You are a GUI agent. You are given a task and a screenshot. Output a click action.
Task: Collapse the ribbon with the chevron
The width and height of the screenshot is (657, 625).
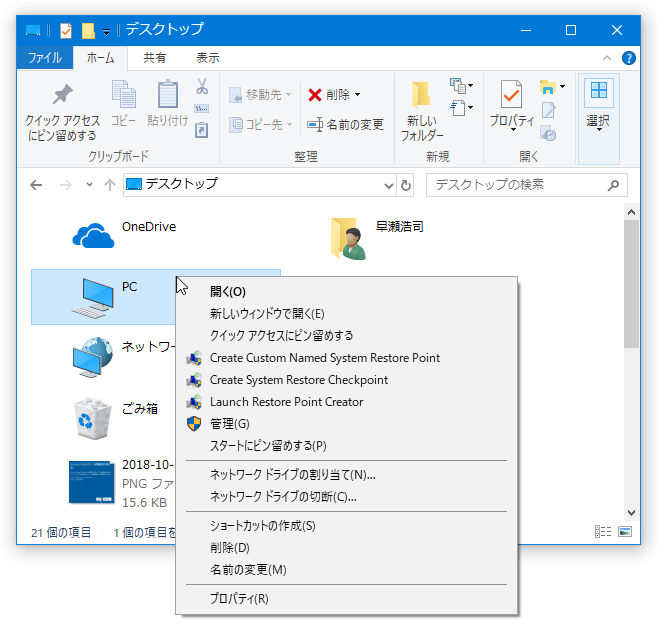(607, 58)
